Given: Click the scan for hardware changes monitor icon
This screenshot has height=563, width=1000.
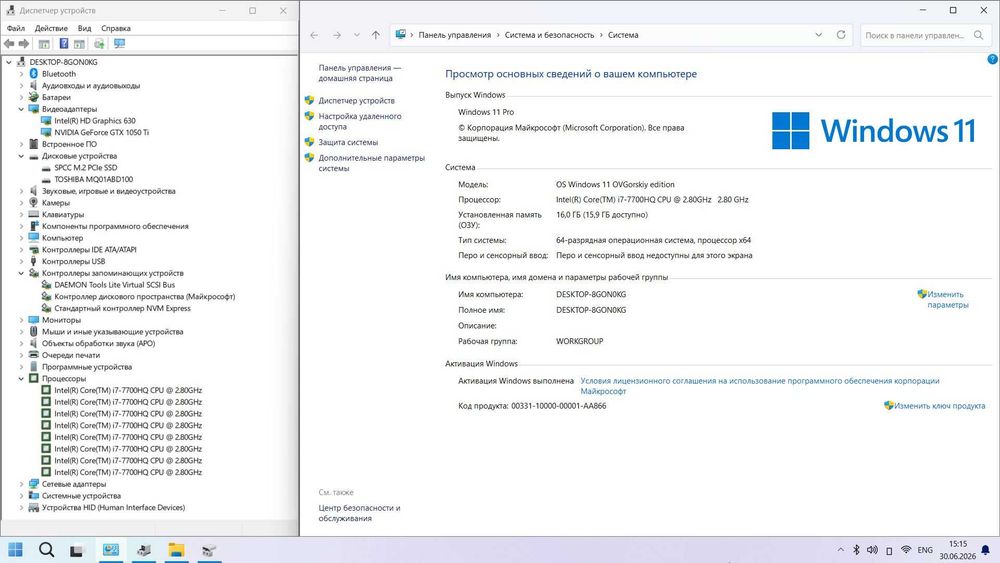Looking at the screenshot, I should 119,43.
